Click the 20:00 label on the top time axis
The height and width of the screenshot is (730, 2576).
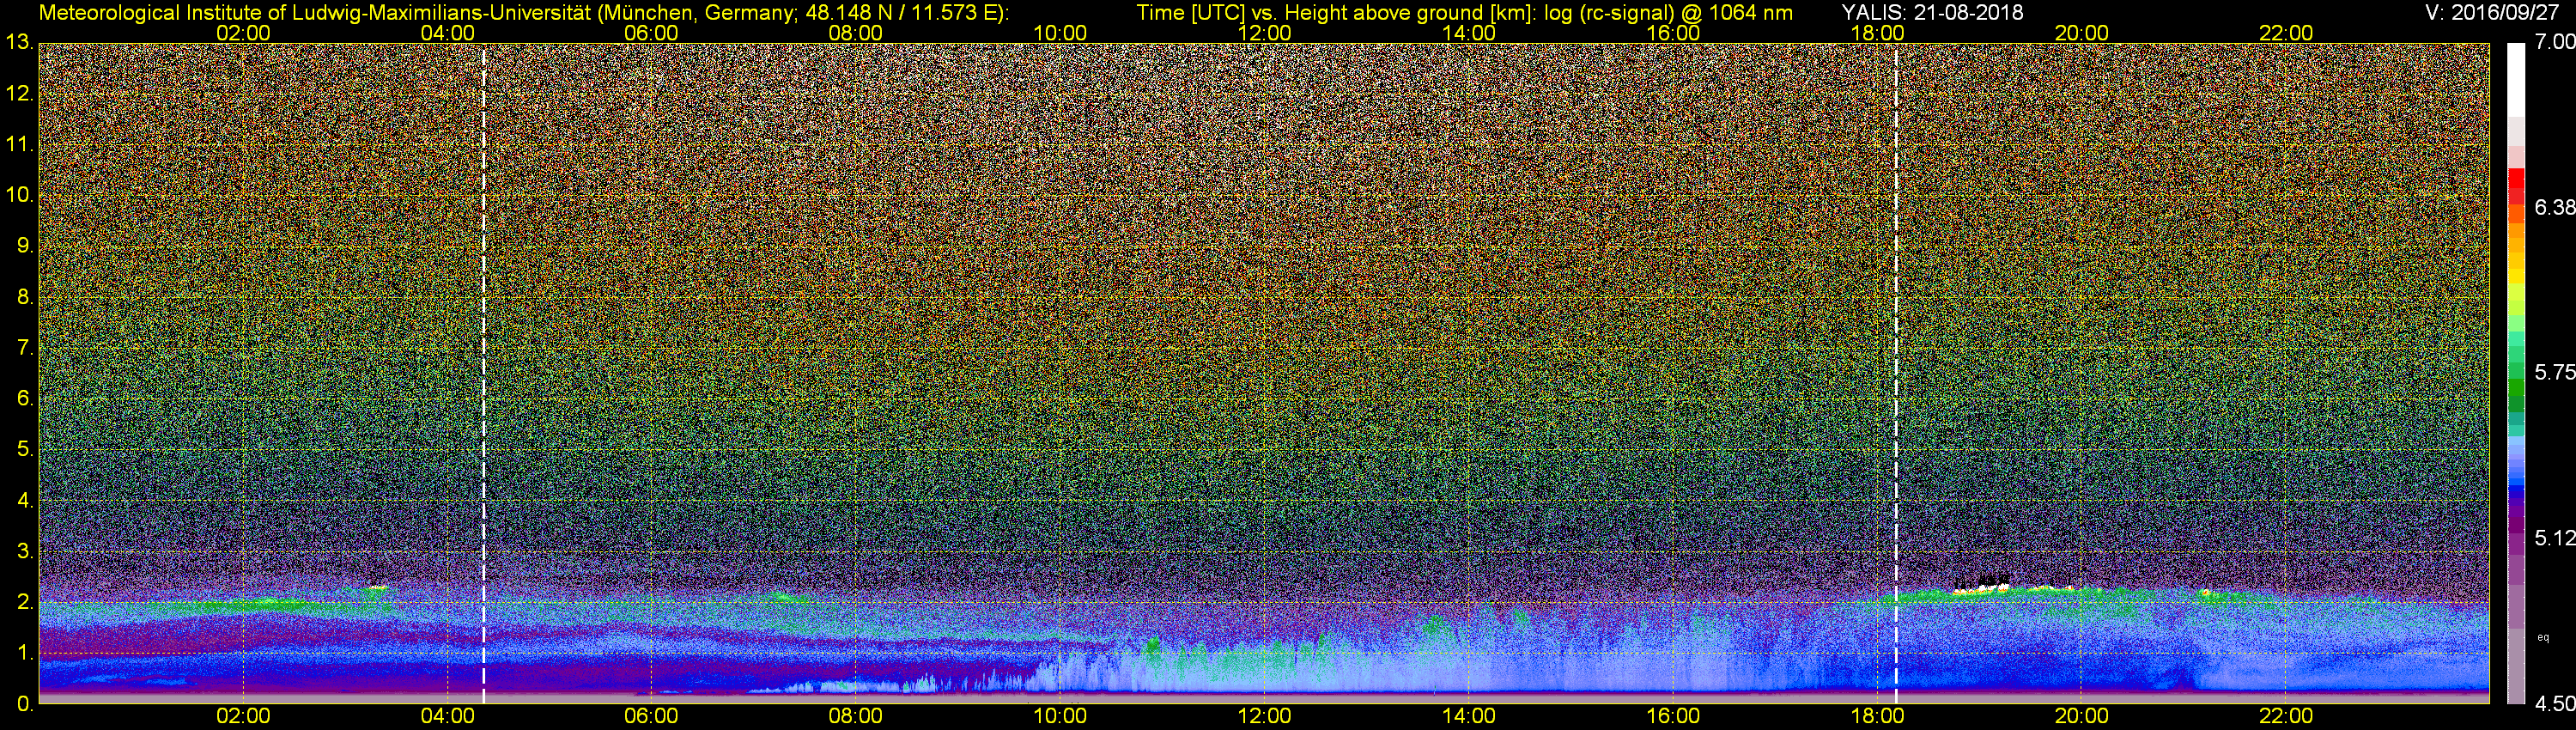click(2082, 33)
